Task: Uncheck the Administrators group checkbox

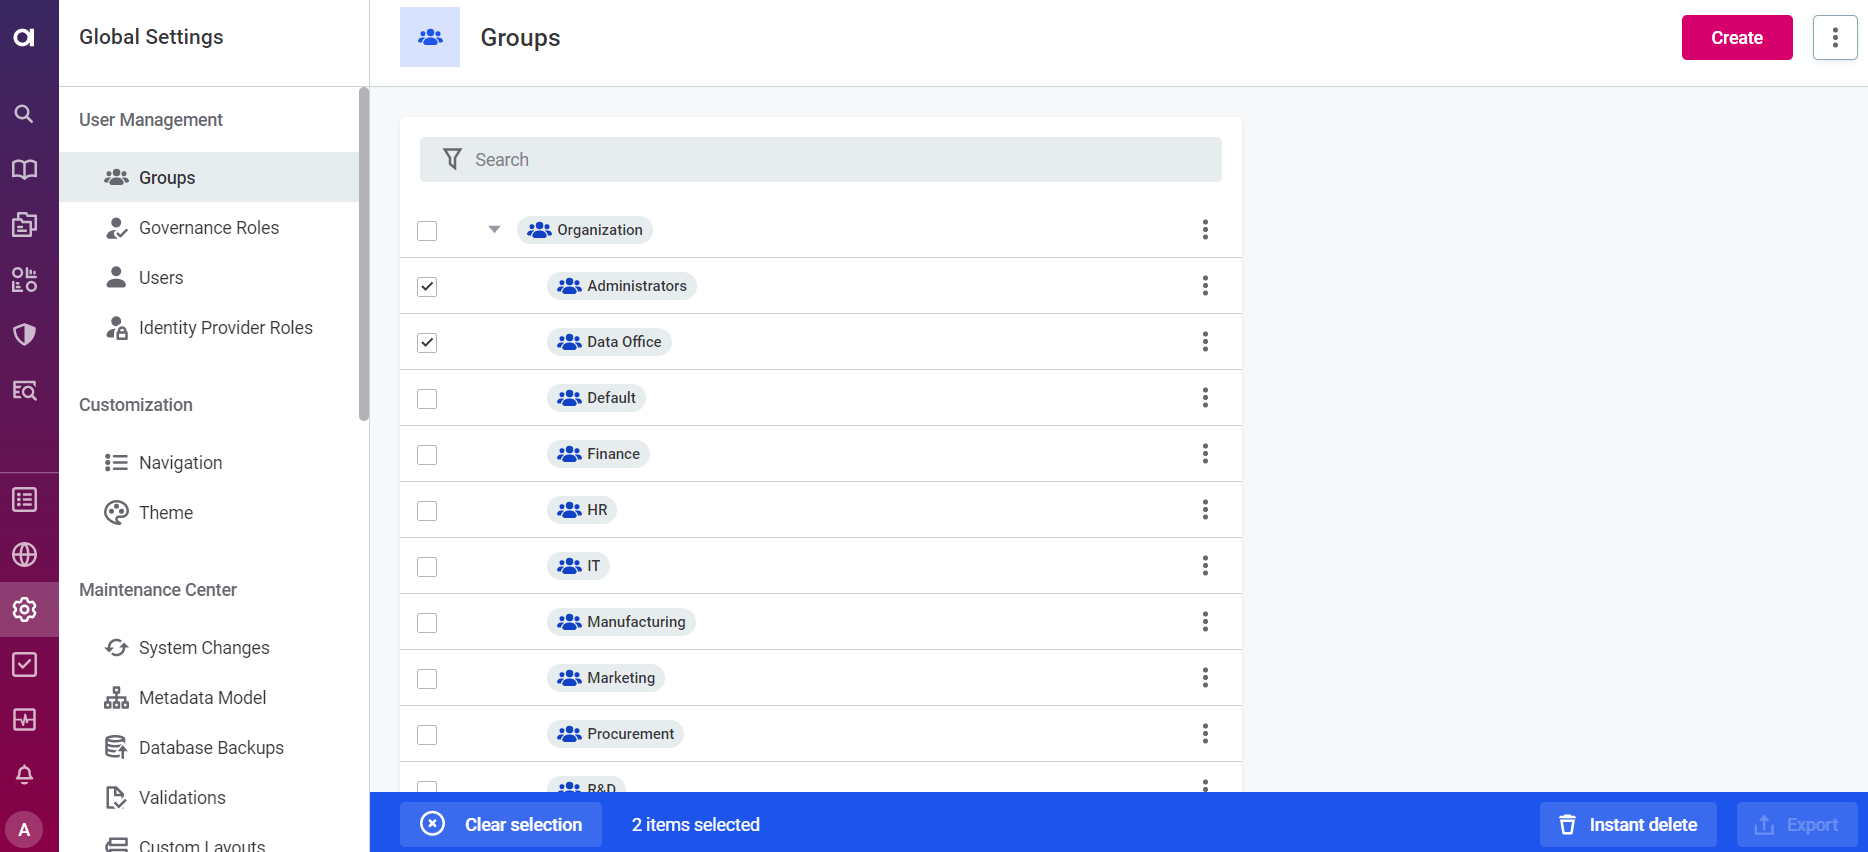Action: pos(427,287)
